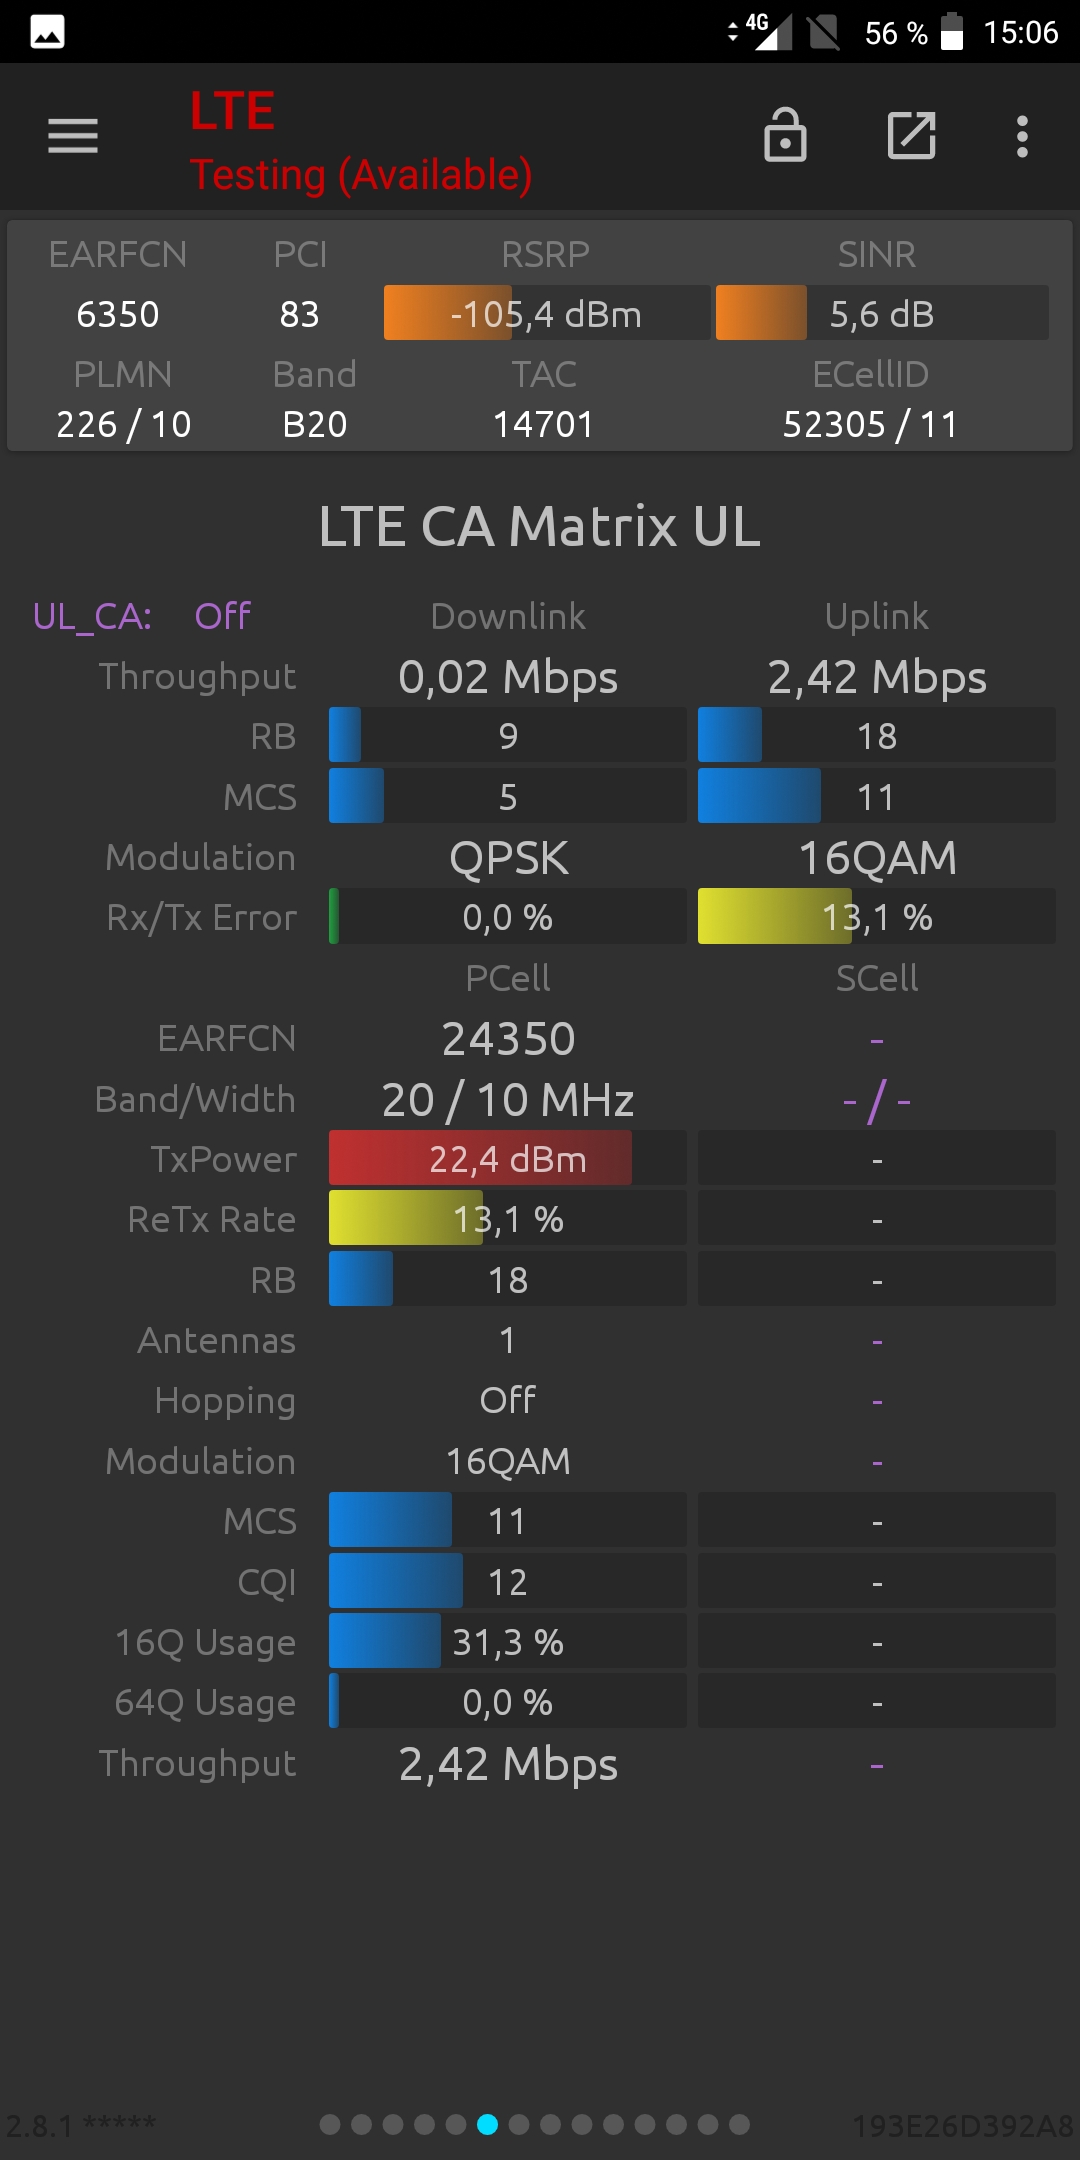
Task: Tap the device ID 193E26D392A8 text
Action: pyautogui.click(x=963, y=2125)
